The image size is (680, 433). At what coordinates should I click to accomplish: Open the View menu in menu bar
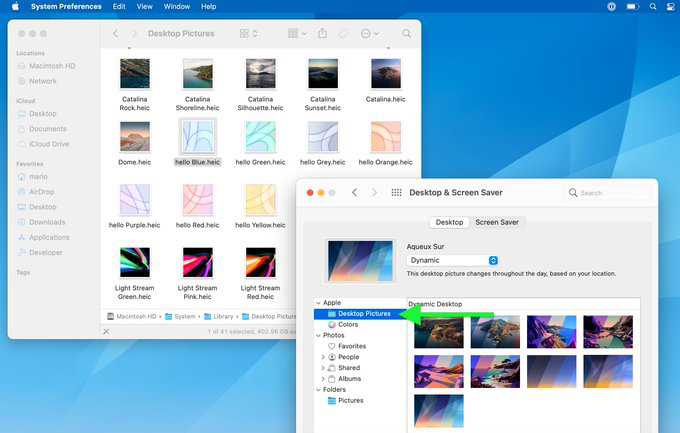pyautogui.click(x=144, y=6)
